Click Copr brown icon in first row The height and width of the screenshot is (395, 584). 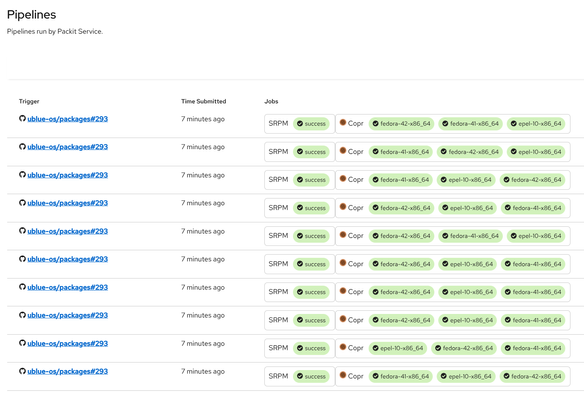343,122
